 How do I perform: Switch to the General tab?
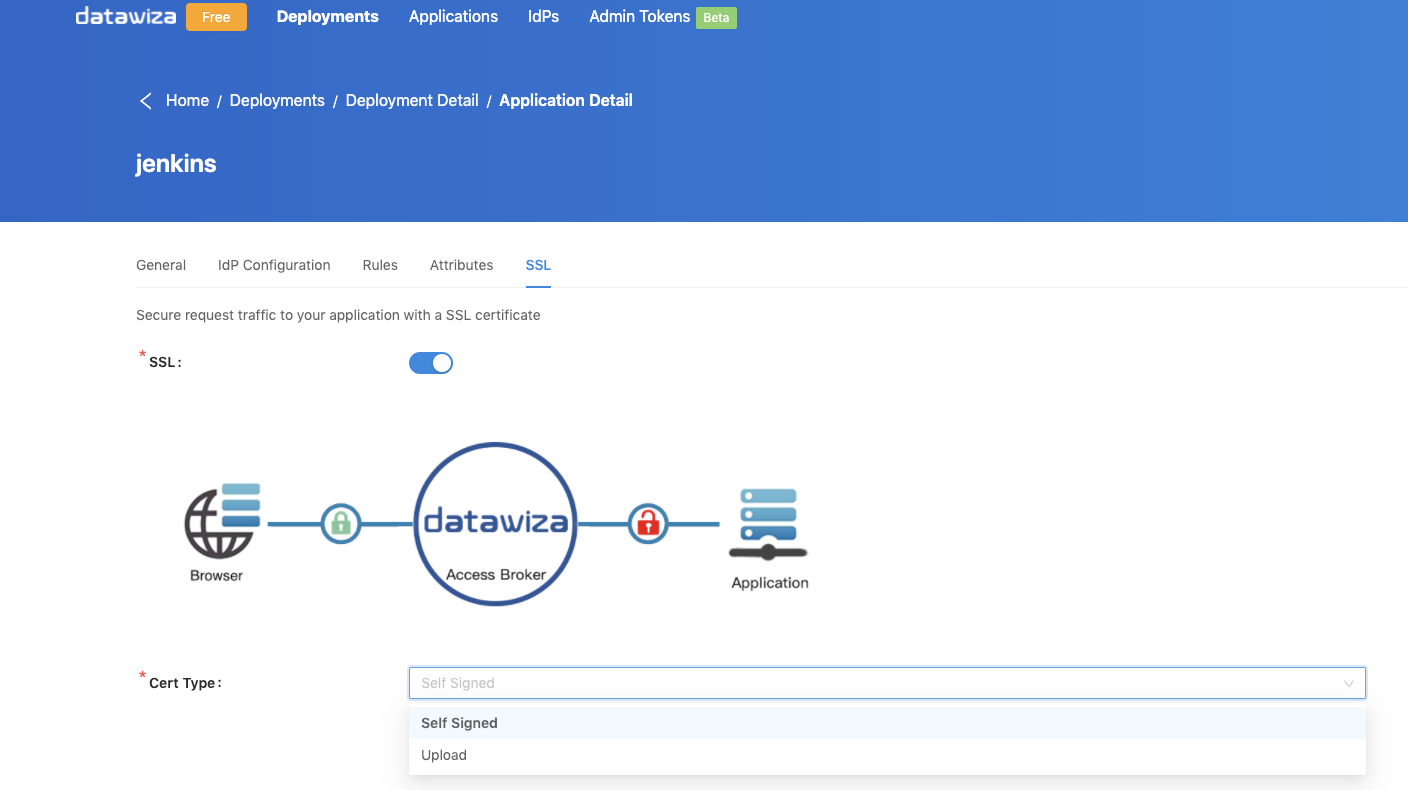[161, 265]
